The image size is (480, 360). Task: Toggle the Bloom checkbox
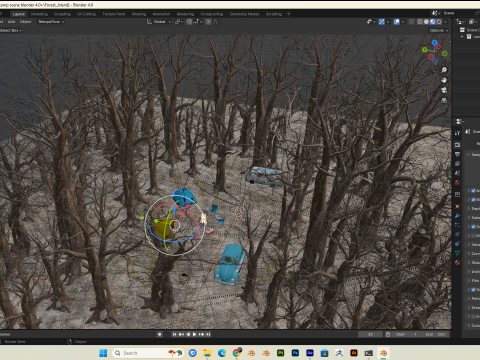(x=473, y=200)
